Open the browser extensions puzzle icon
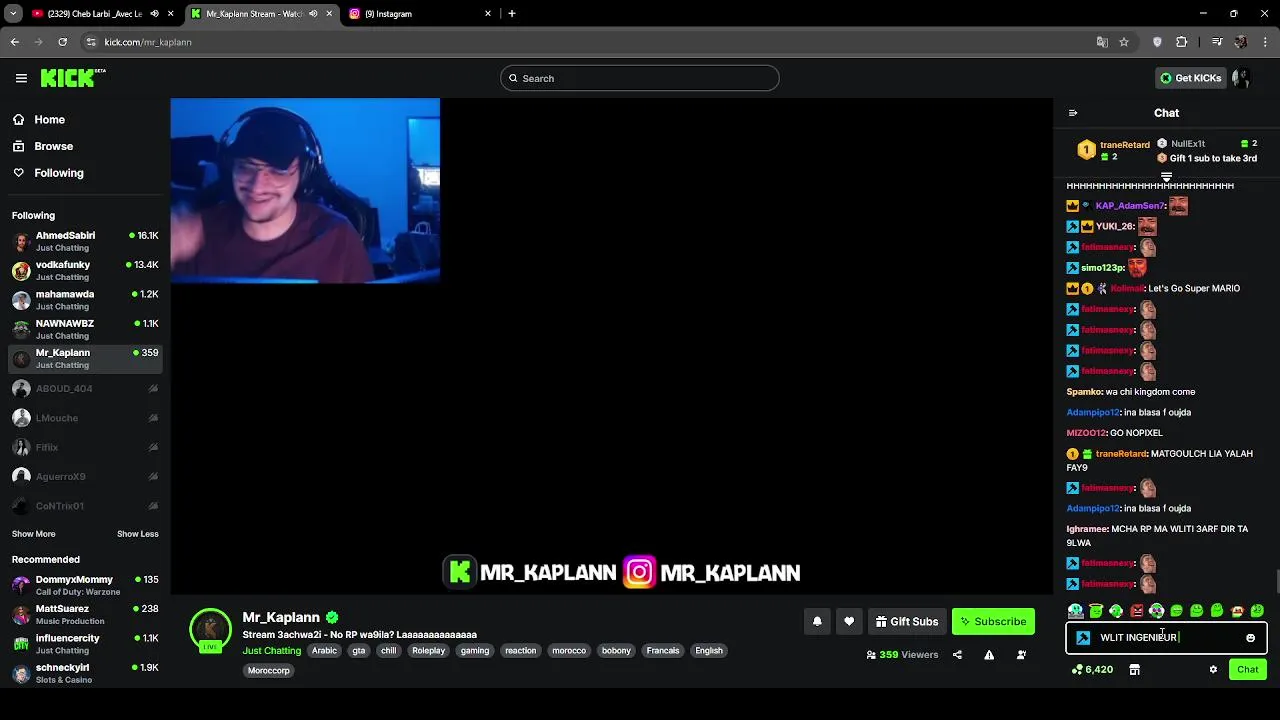Viewport: 1280px width, 720px height. pyautogui.click(x=1181, y=42)
